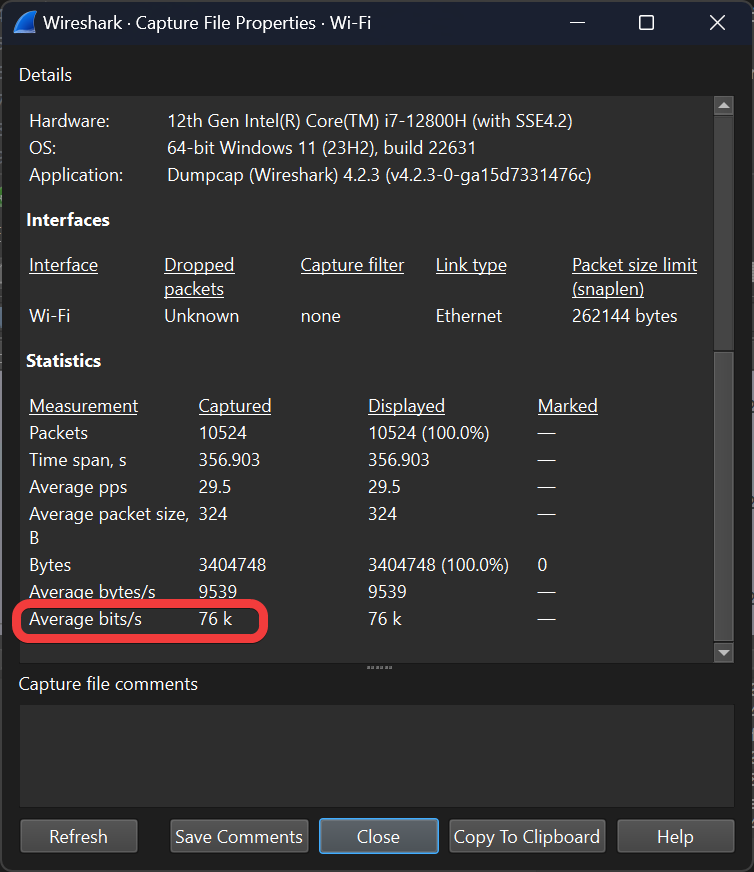Click the Refresh button
This screenshot has width=754, height=872.
(x=78, y=836)
